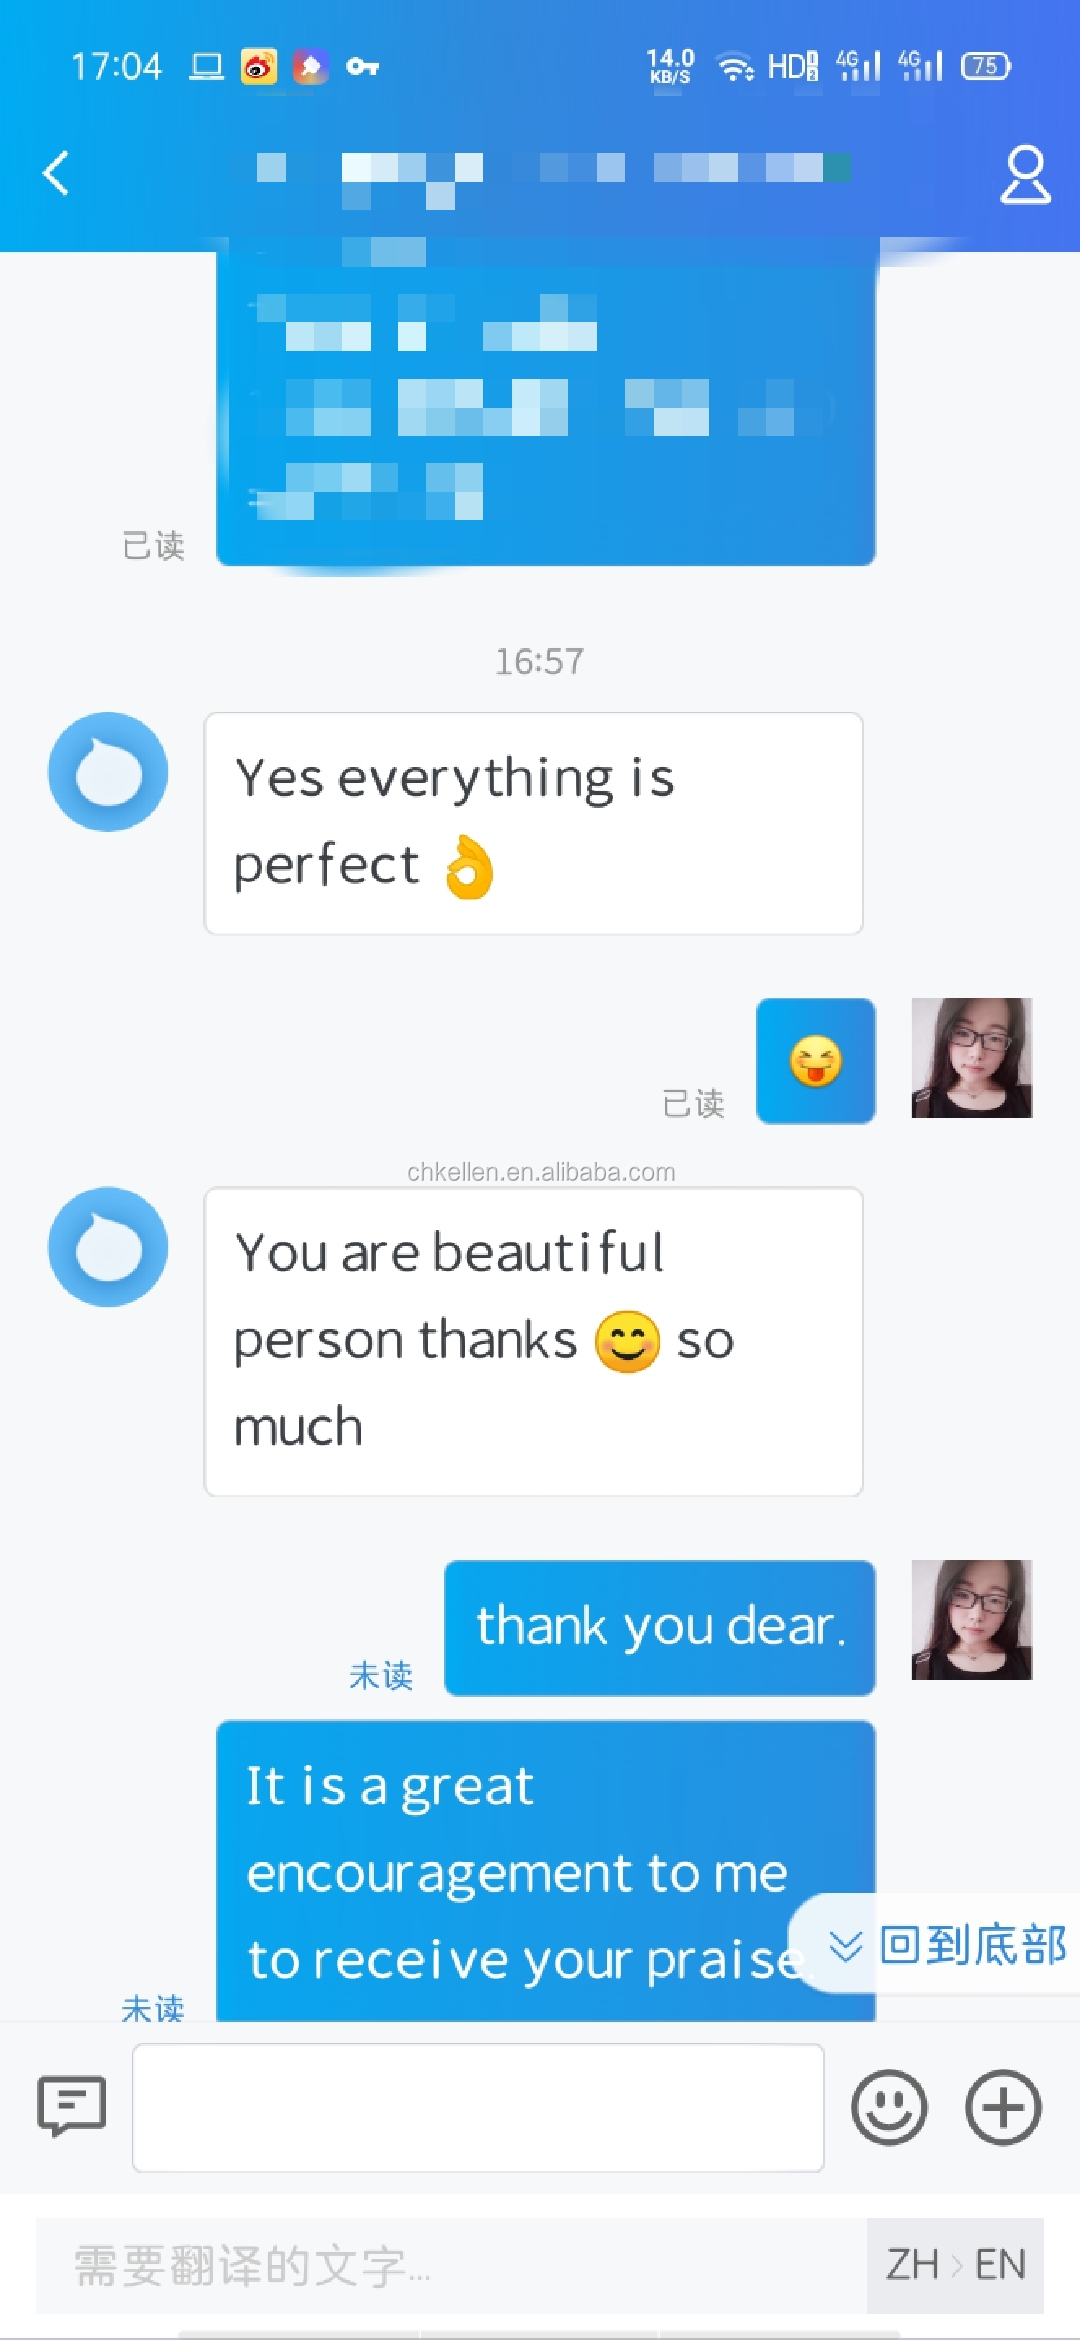Open chkellen.en.alibaba.com link
The image size is (1080, 2340).
[541, 1172]
